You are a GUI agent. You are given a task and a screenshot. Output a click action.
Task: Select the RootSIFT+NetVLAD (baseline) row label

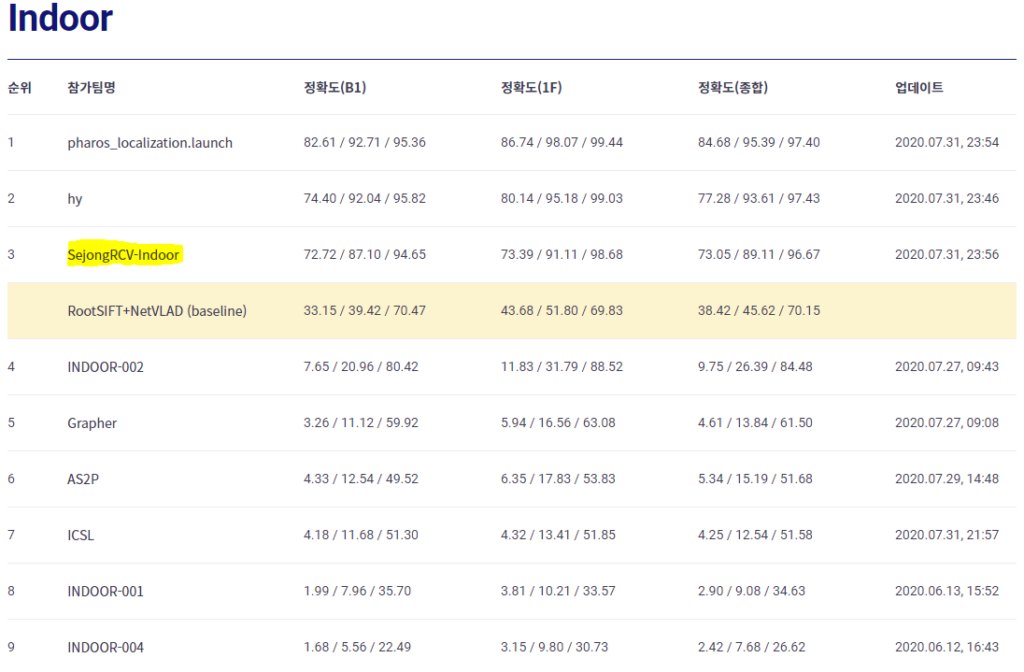pos(157,311)
